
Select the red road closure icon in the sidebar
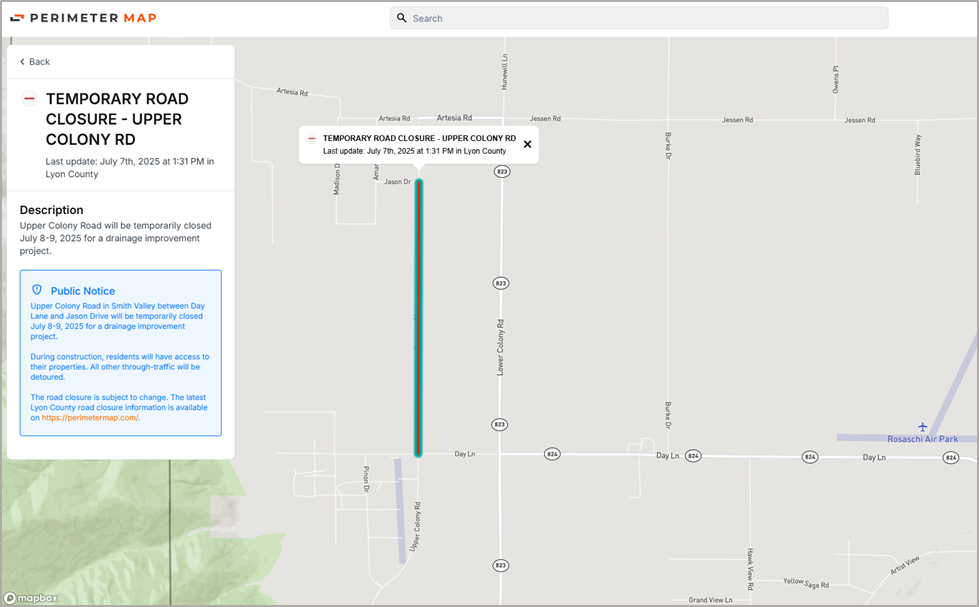[27, 97]
